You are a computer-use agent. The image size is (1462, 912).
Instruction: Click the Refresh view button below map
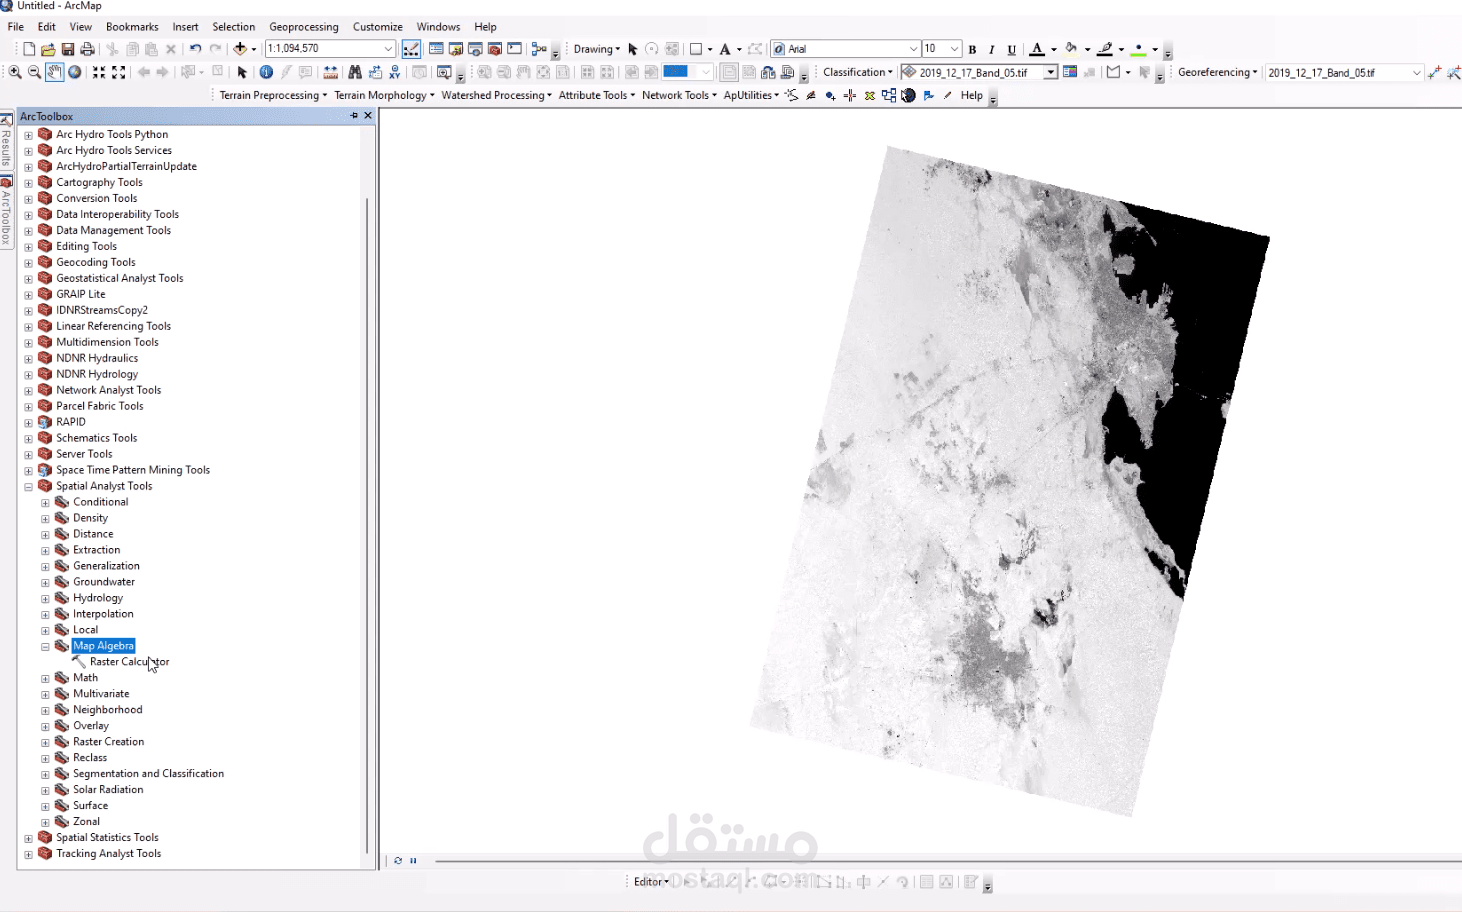(x=398, y=860)
